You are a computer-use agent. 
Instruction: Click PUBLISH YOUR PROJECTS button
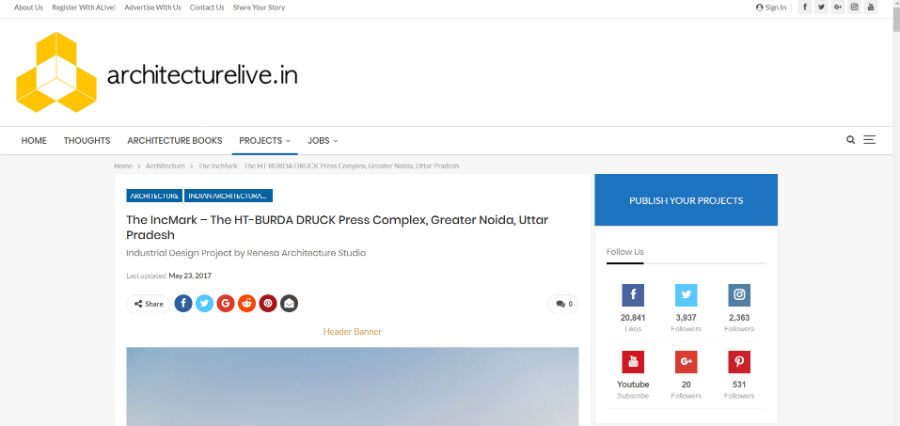click(686, 200)
